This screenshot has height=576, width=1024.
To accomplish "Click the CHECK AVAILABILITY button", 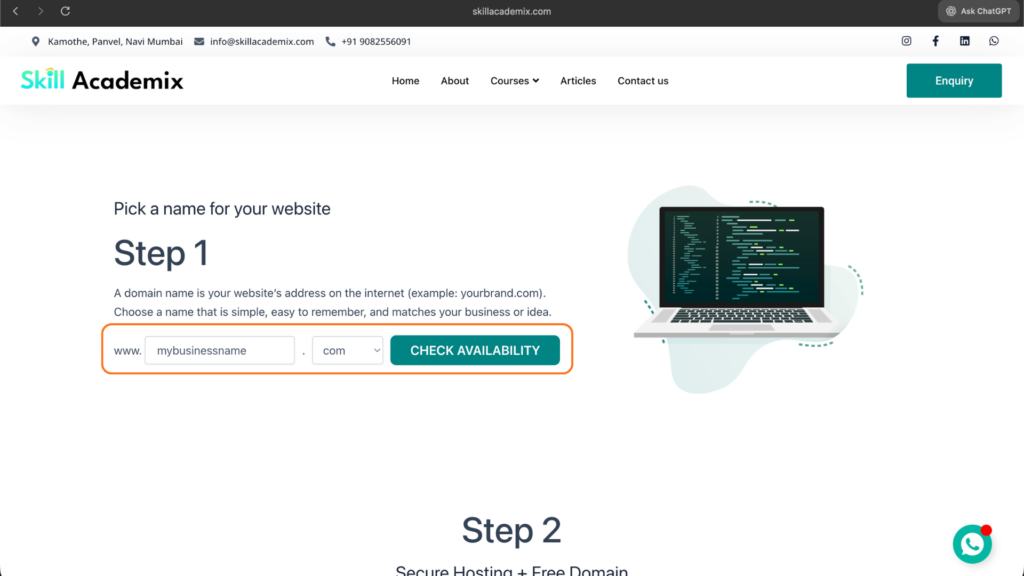I will 475,351.
